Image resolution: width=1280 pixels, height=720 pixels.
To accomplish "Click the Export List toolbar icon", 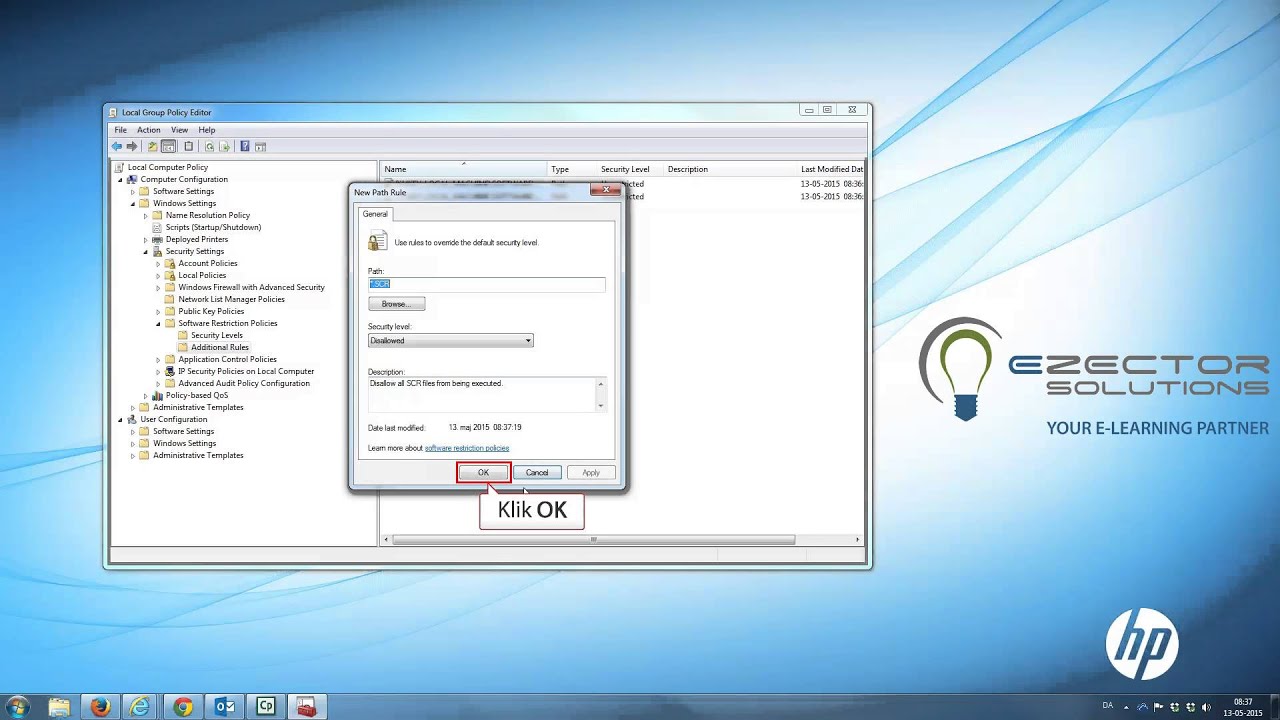I will click(224, 147).
